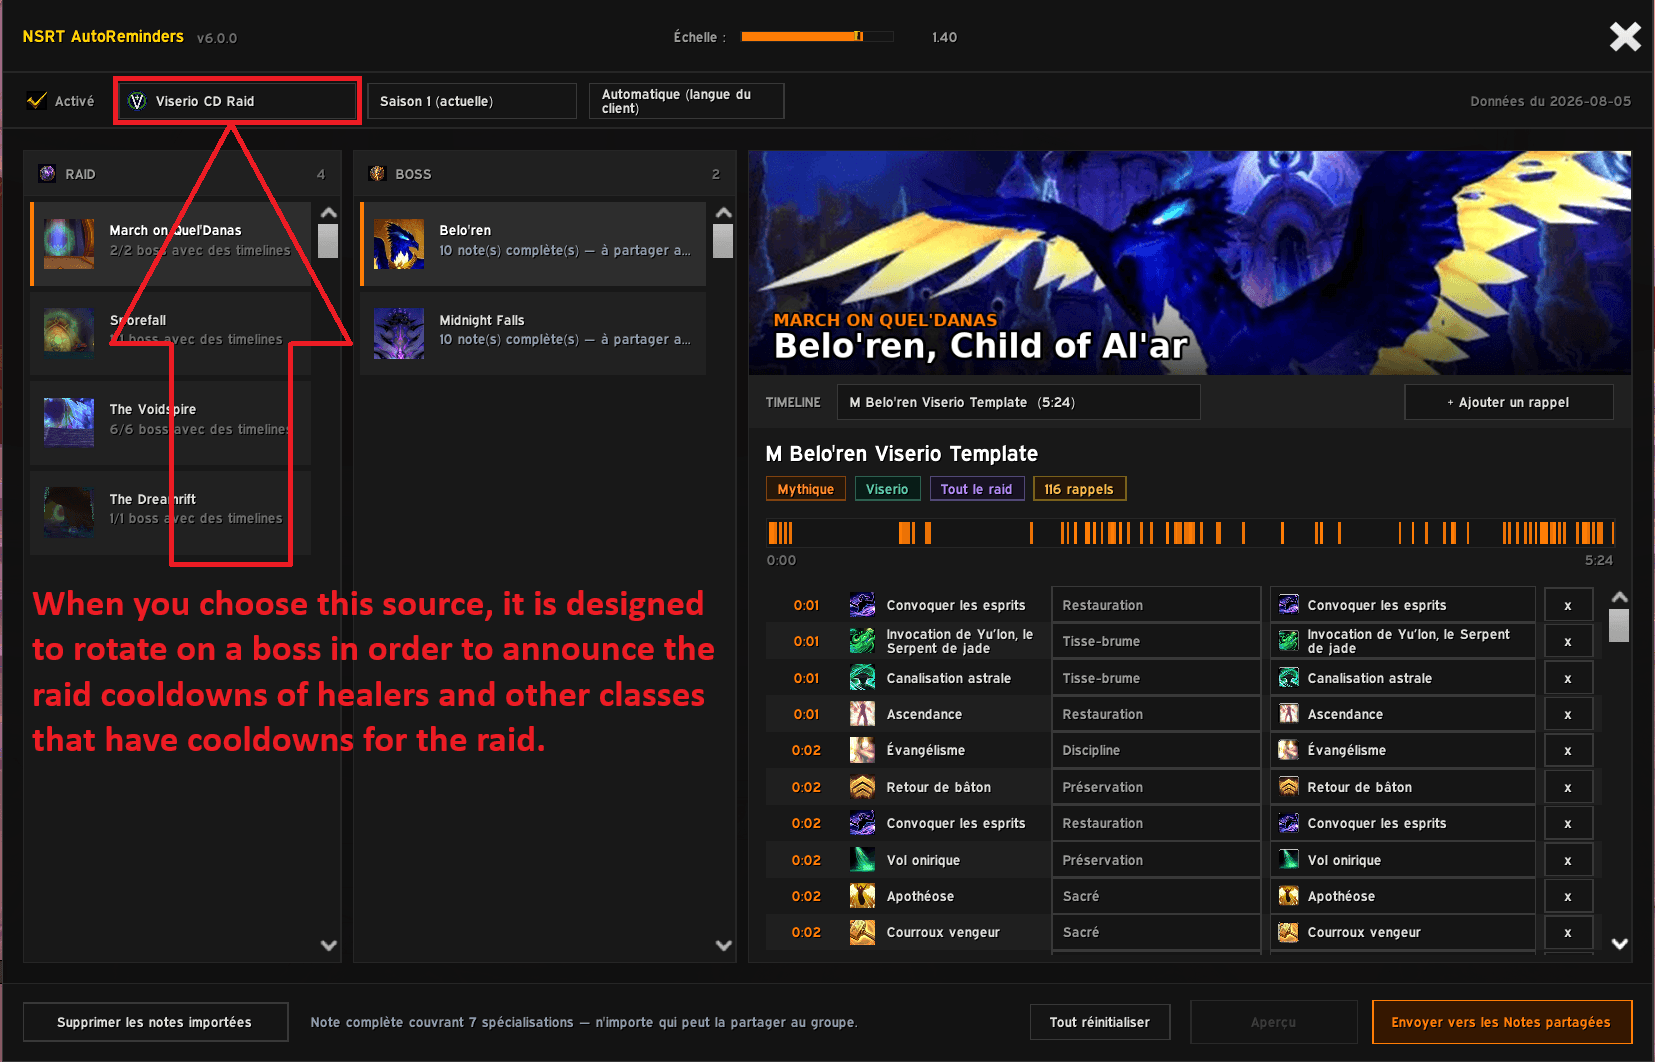Open the Viserio CD Raid source dropdown
The image size is (1655, 1062).
pyautogui.click(x=237, y=101)
